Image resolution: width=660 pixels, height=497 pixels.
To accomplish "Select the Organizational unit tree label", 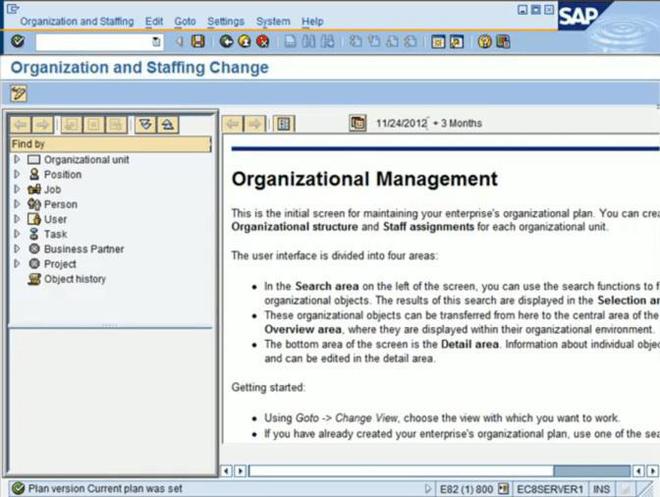I will click(x=87, y=159).
